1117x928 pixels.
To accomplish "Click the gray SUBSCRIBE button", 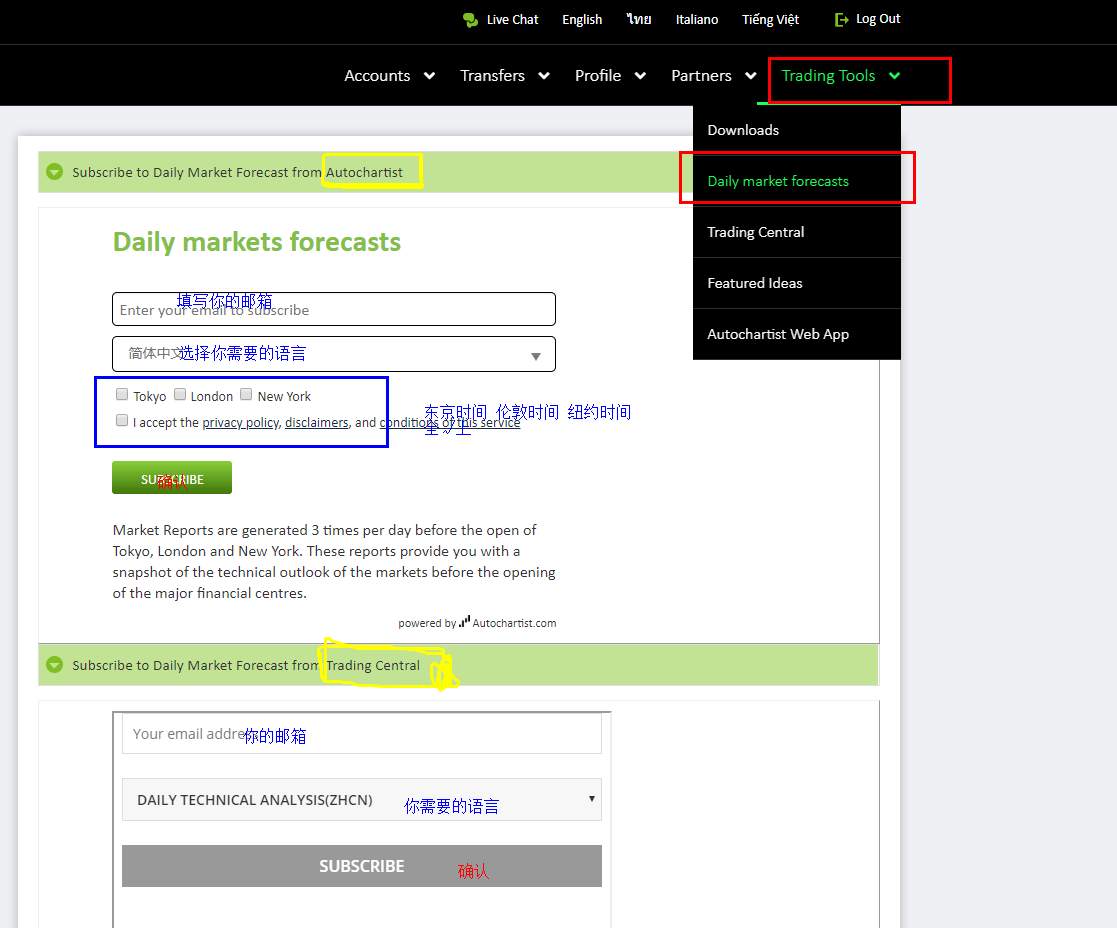I will [362, 866].
